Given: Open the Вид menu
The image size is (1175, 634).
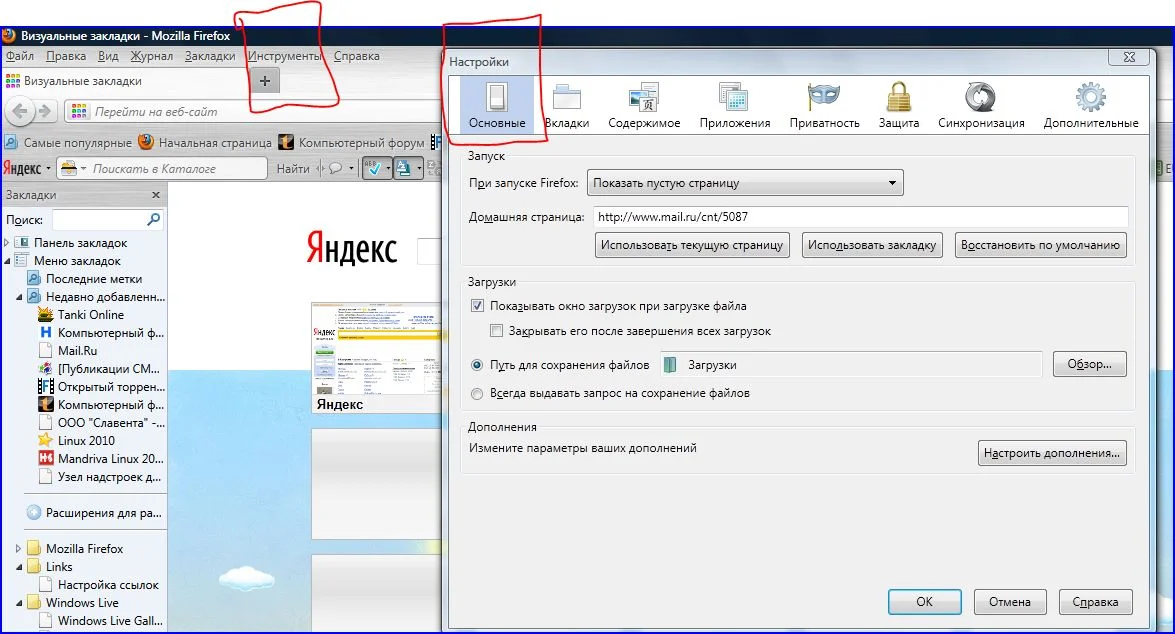Looking at the screenshot, I should (x=108, y=56).
